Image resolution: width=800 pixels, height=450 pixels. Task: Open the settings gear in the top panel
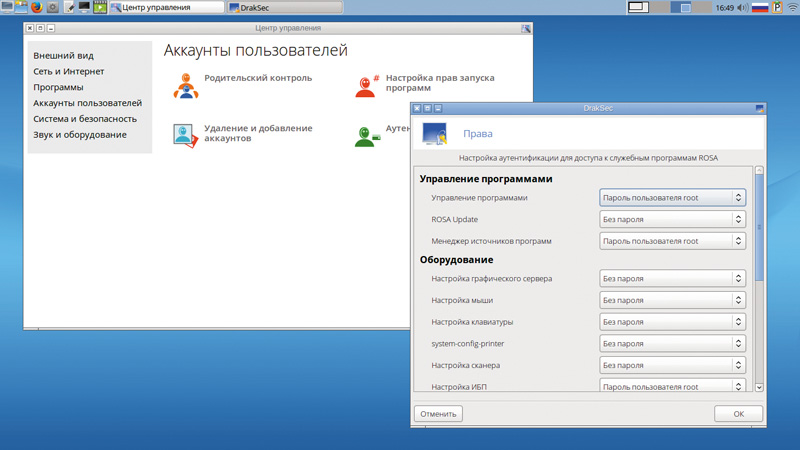[x=53, y=7]
